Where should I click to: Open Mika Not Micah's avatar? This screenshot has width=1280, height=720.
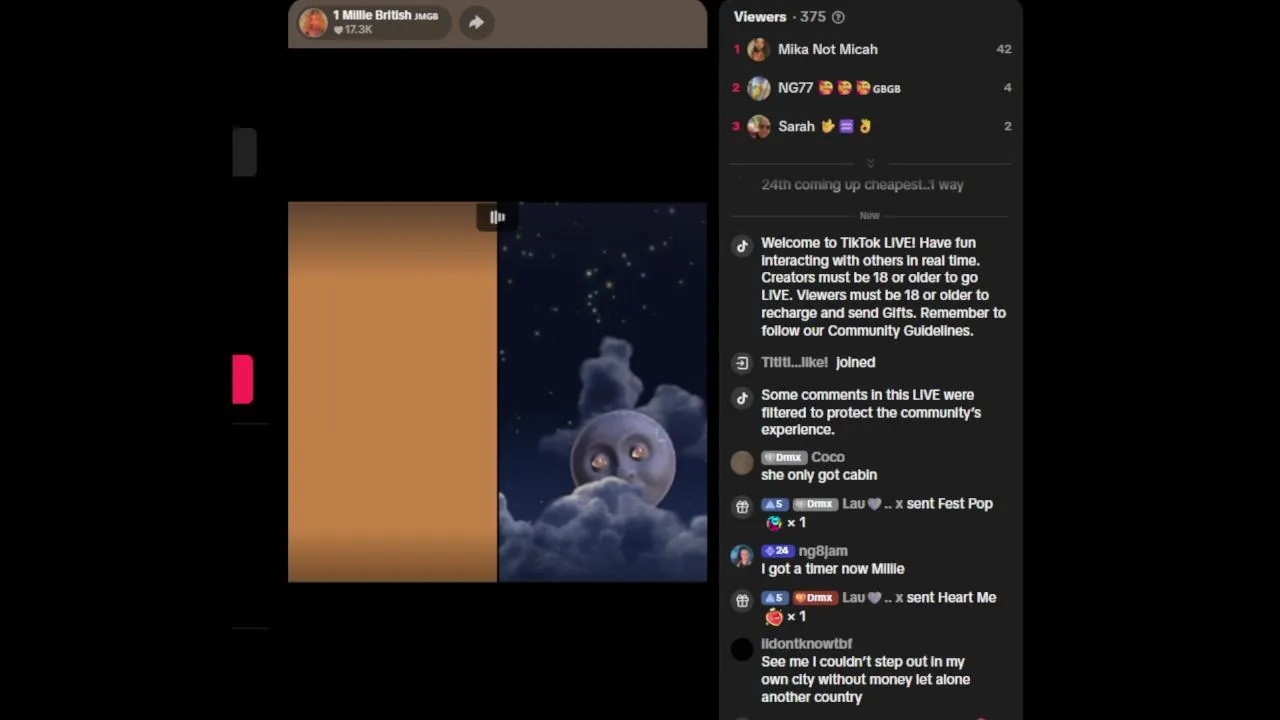point(759,49)
